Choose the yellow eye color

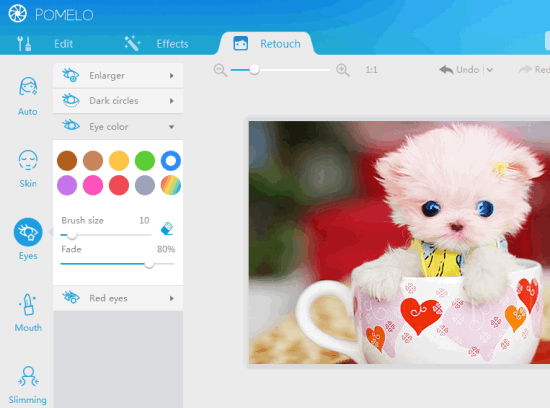(119, 161)
